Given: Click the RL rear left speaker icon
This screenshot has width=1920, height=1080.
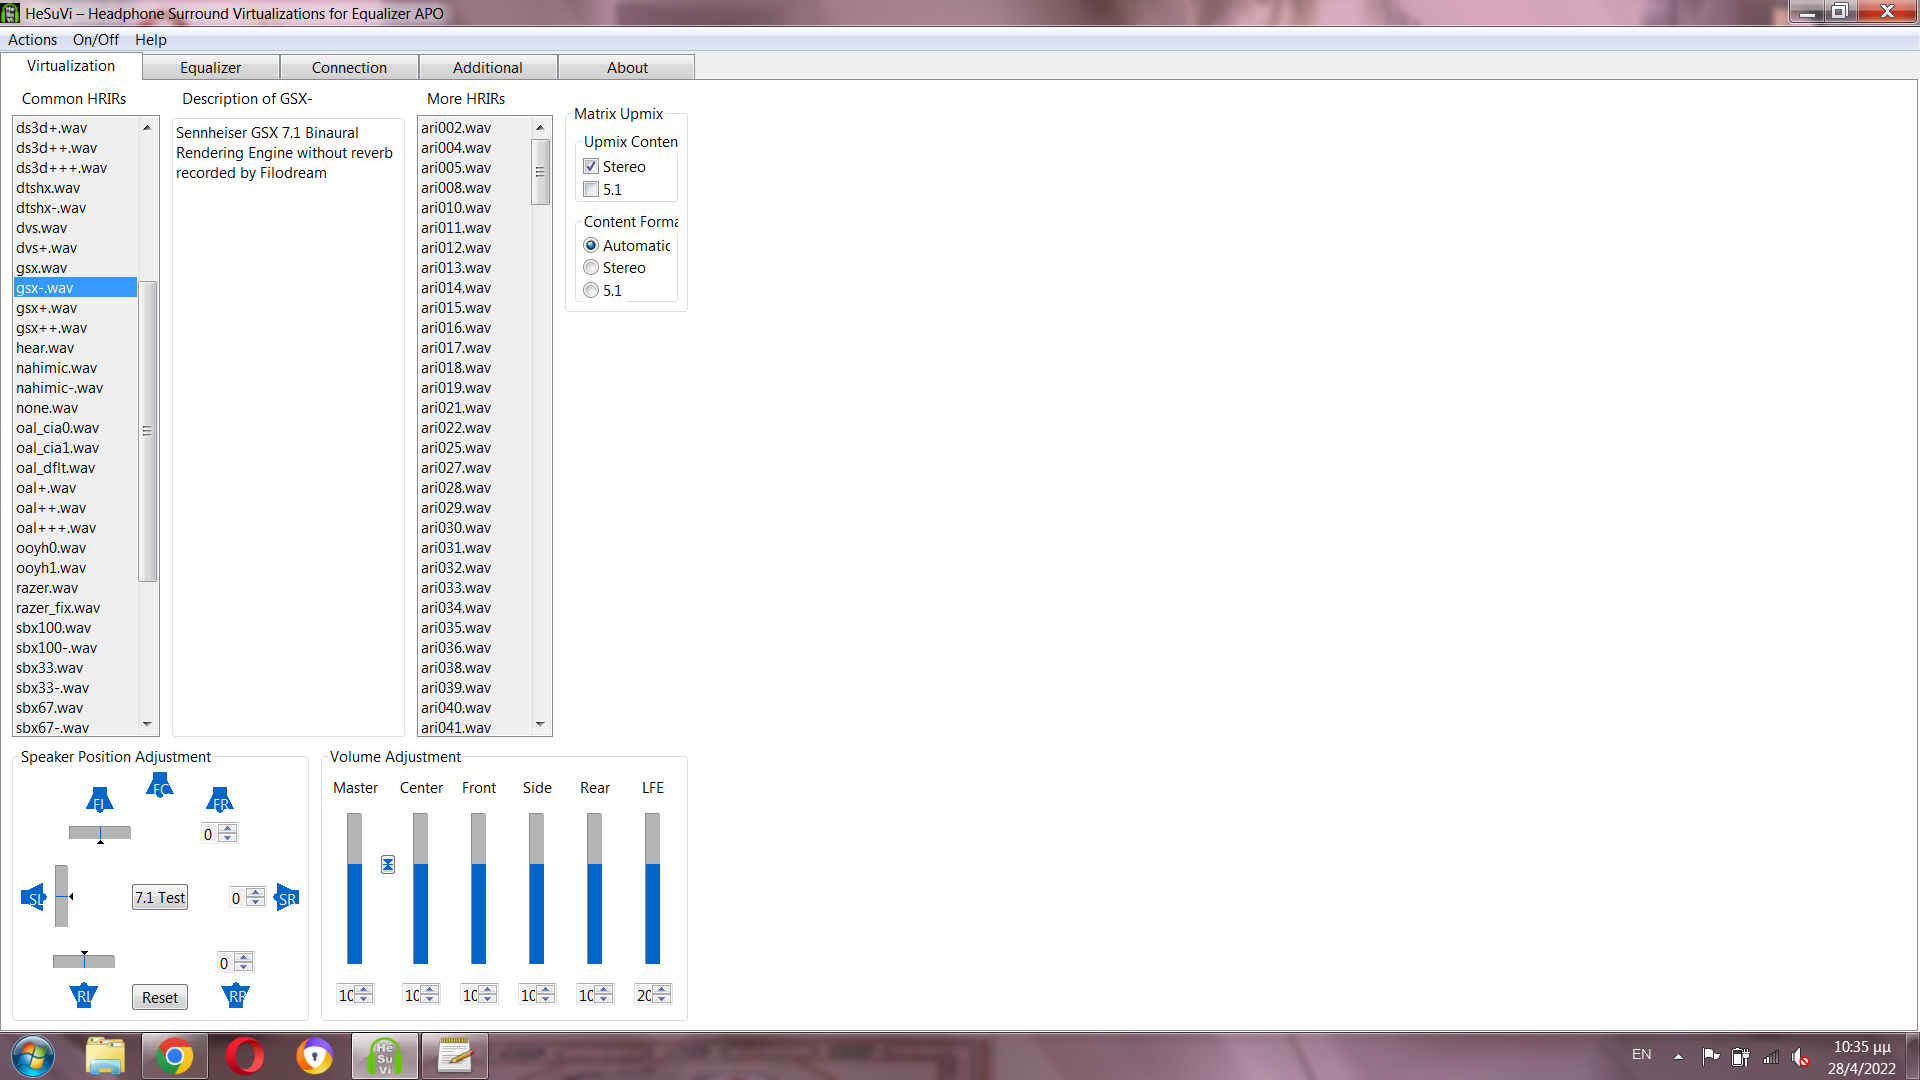Looking at the screenshot, I should tap(84, 995).
